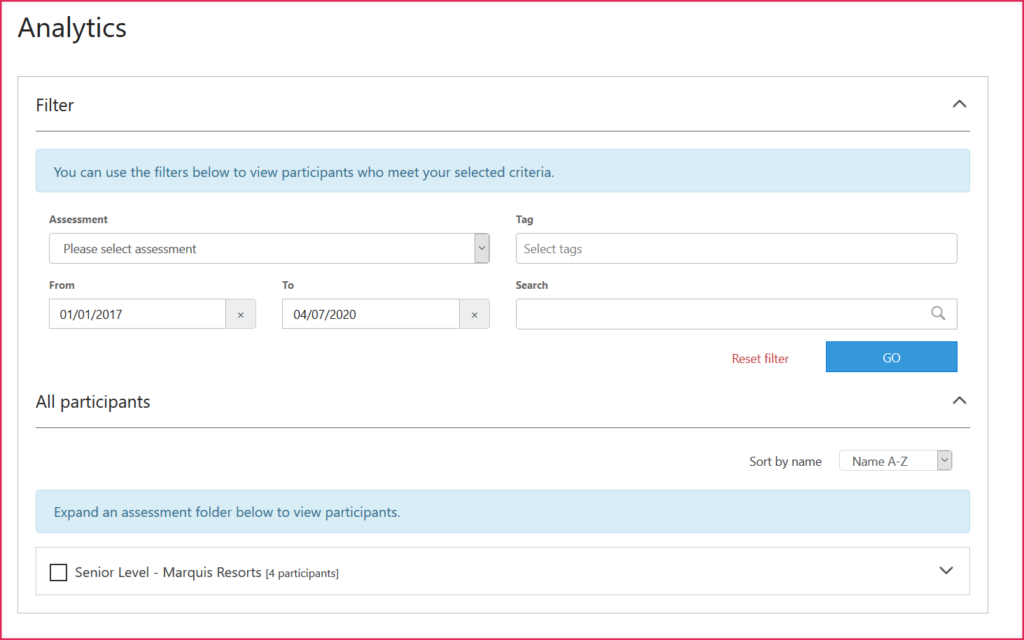Screen dimensions: 1024x640
Task: Tick the Senior Level - Marquis Resorts checkbox
Action: pyautogui.click(x=59, y=572)
